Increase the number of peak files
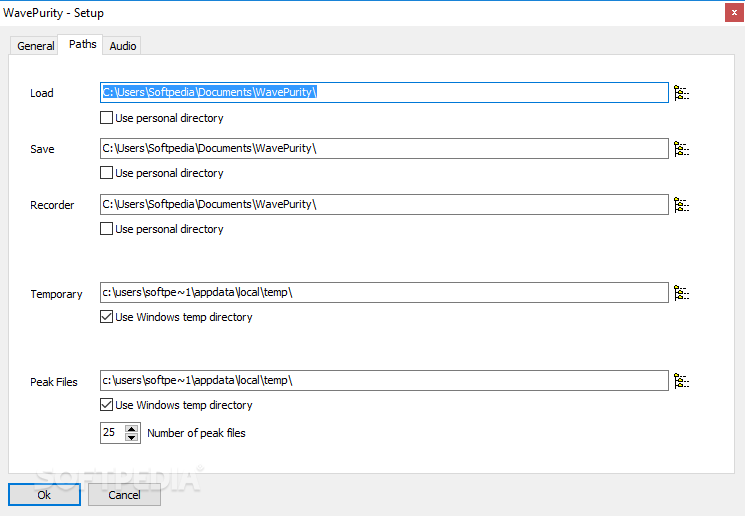 pyautogui.click(x=132, y=429)
